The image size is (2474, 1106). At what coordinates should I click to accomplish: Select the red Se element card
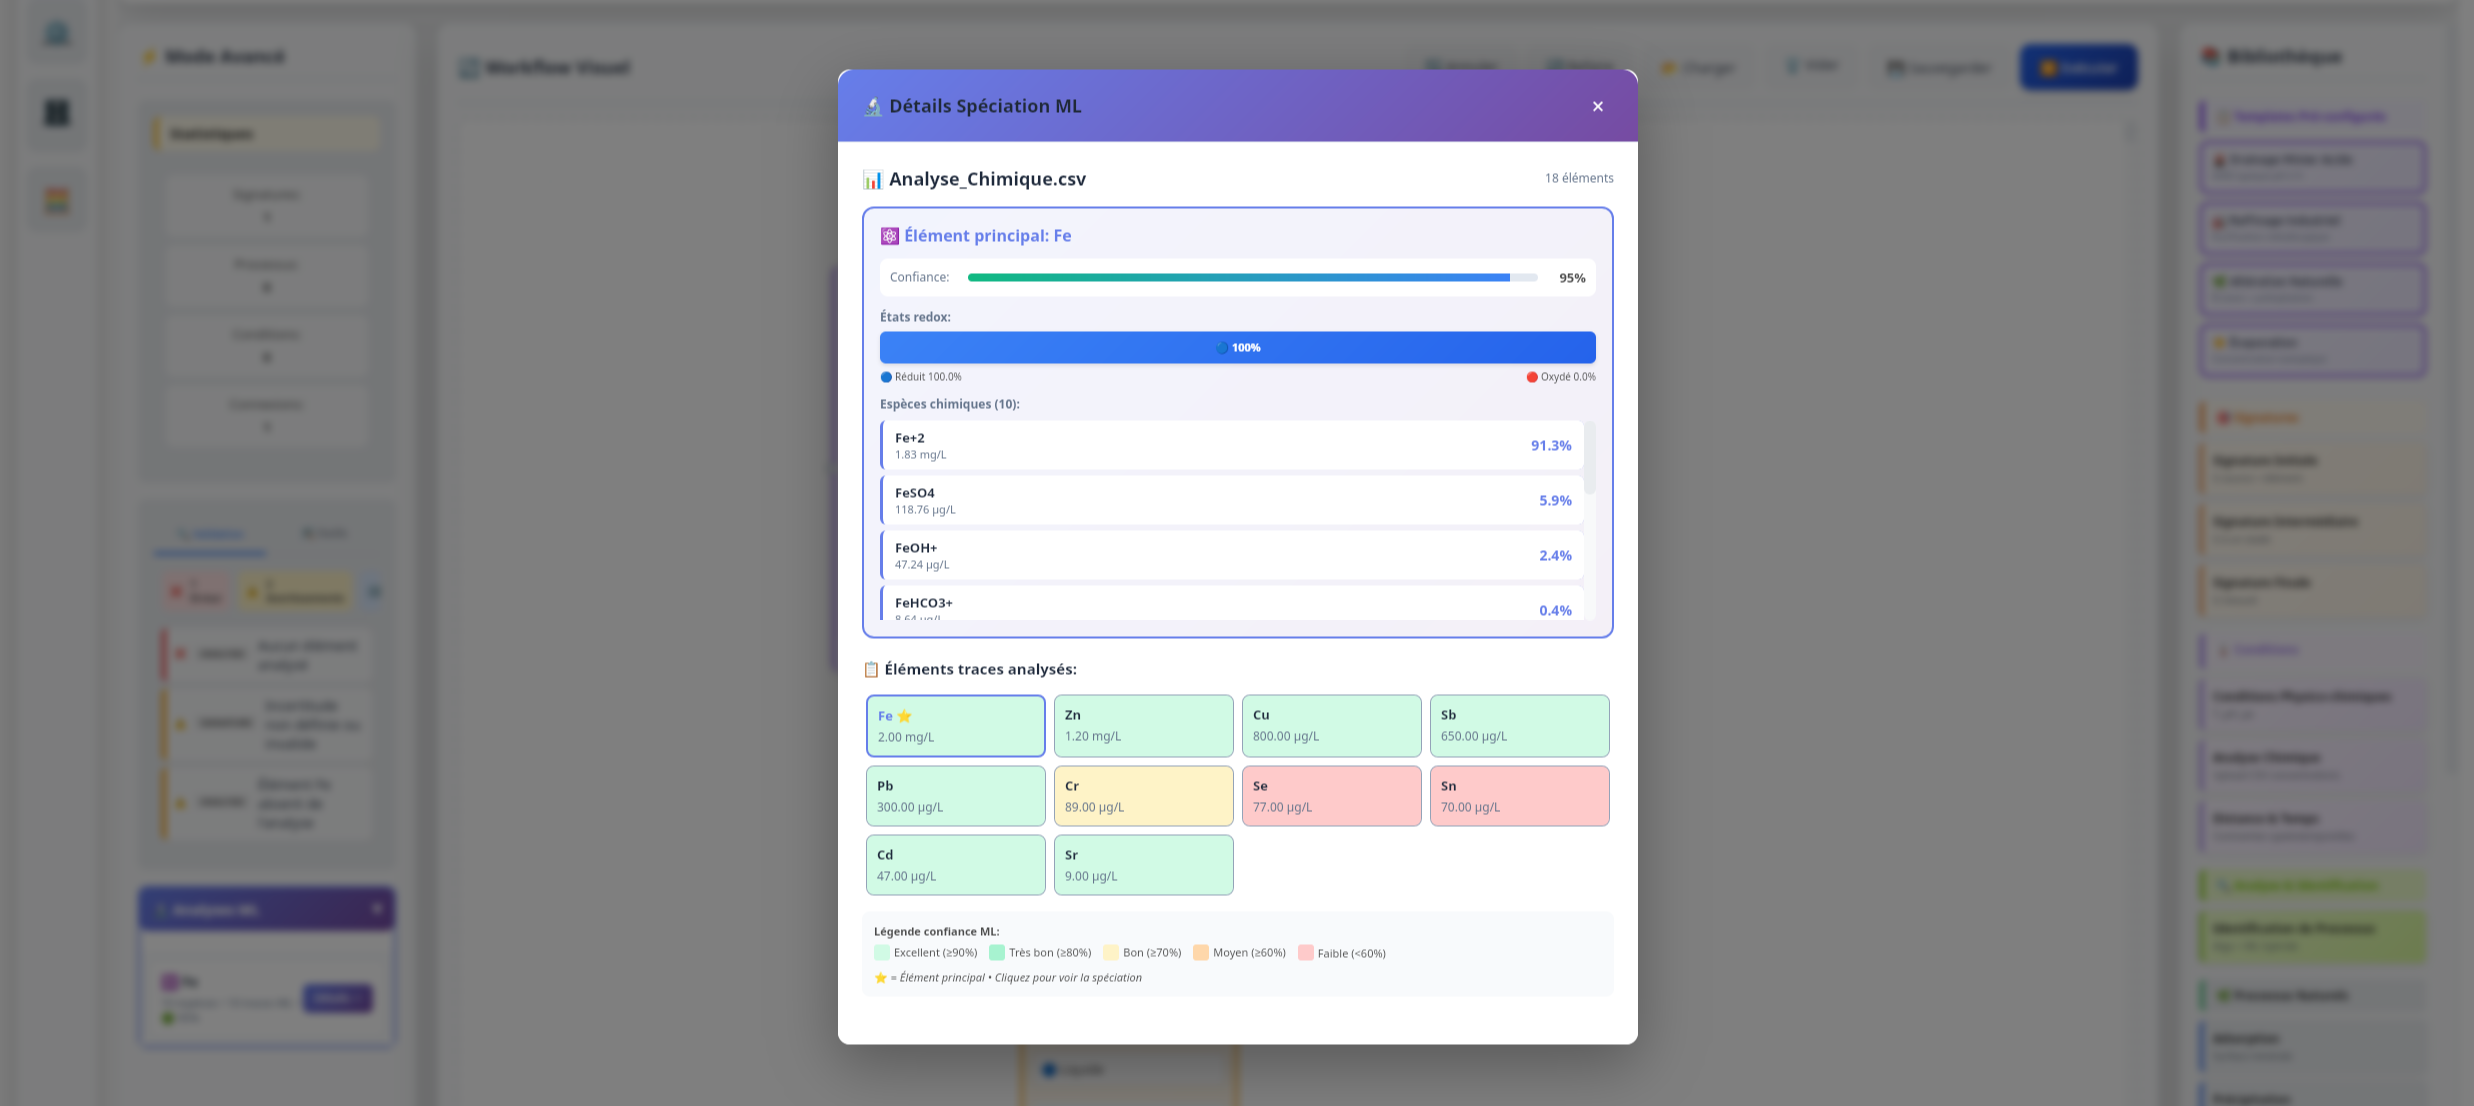click(1331, 795)
